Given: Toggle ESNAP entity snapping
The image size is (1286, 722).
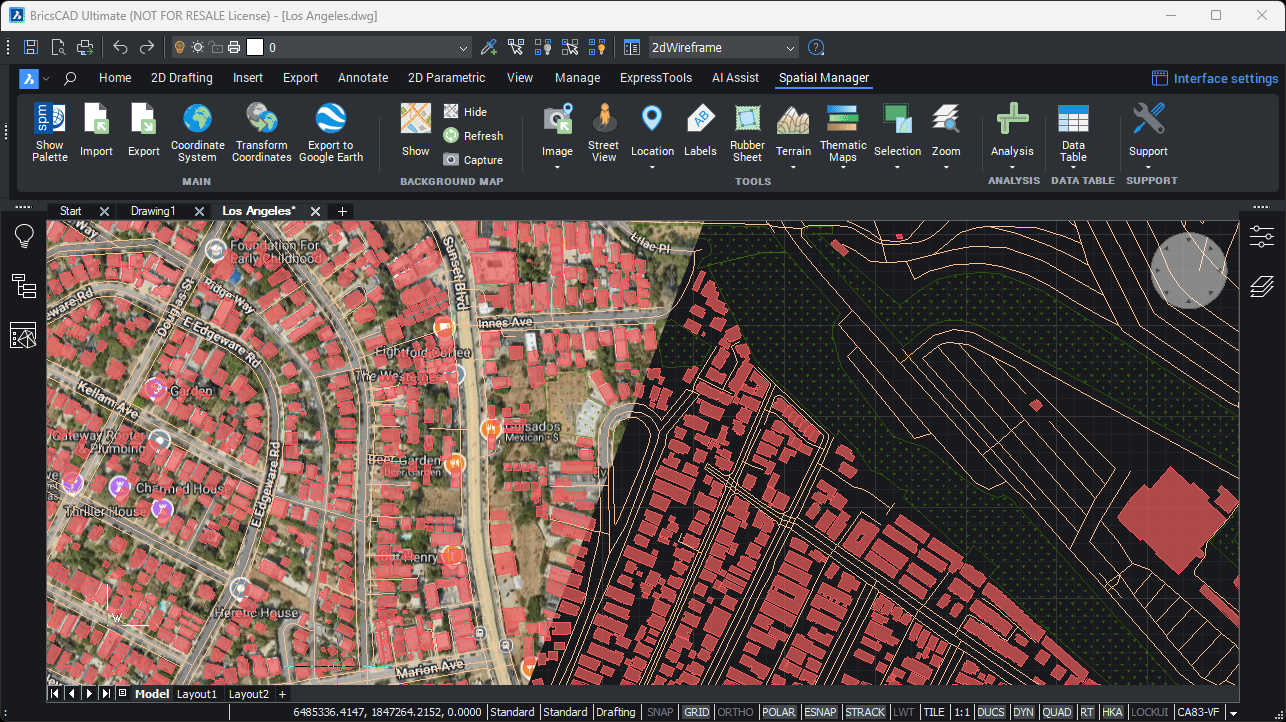Looking at the screenshot, I should (820, 712).
